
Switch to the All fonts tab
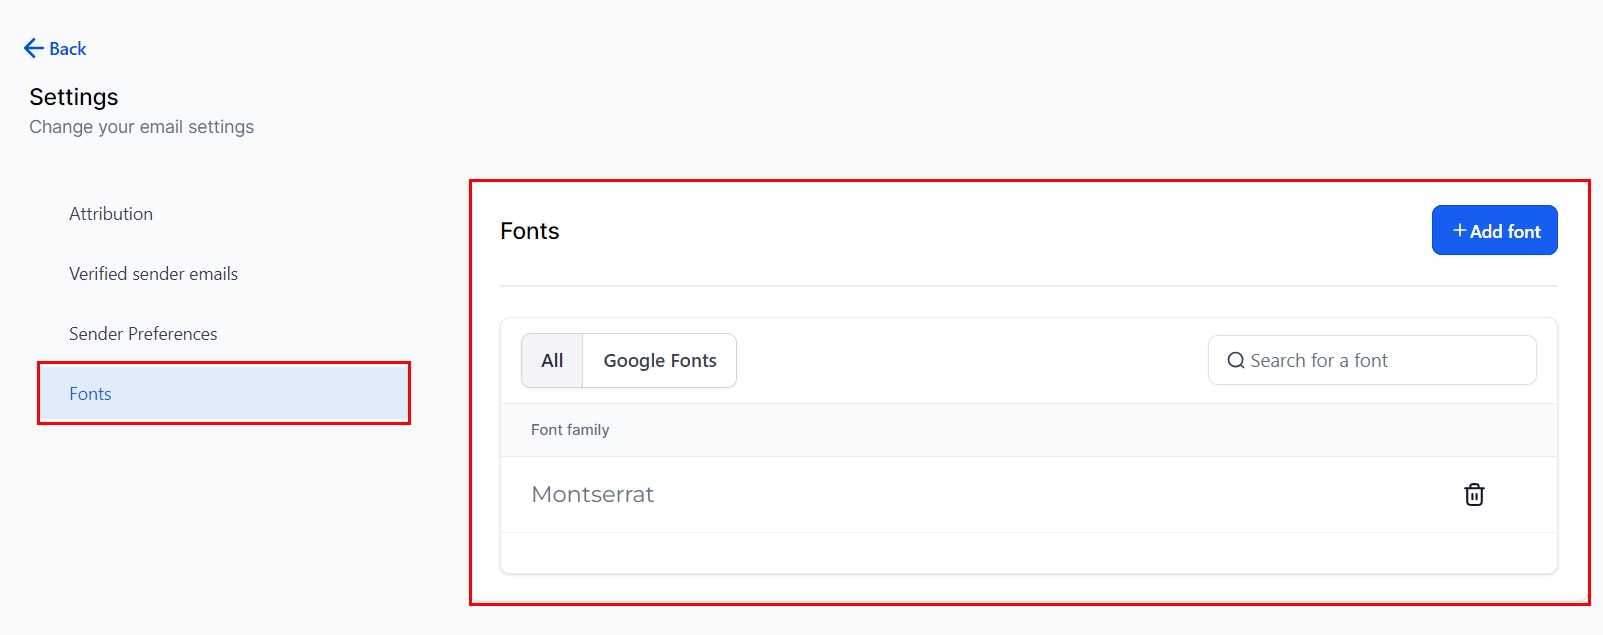tap(552, 361)
